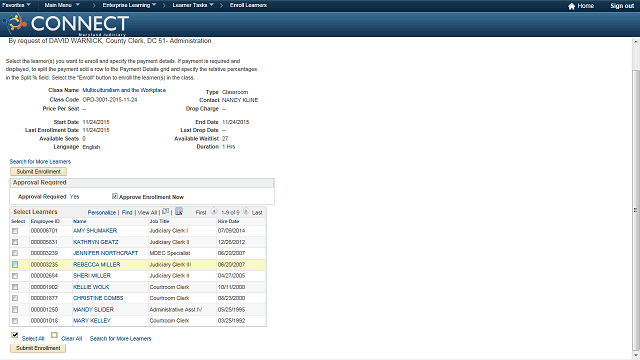The height and width of the screenshot is (360, 640).
Task: Open the Favorites dropdown menu
Action: [x=16, y=5]
